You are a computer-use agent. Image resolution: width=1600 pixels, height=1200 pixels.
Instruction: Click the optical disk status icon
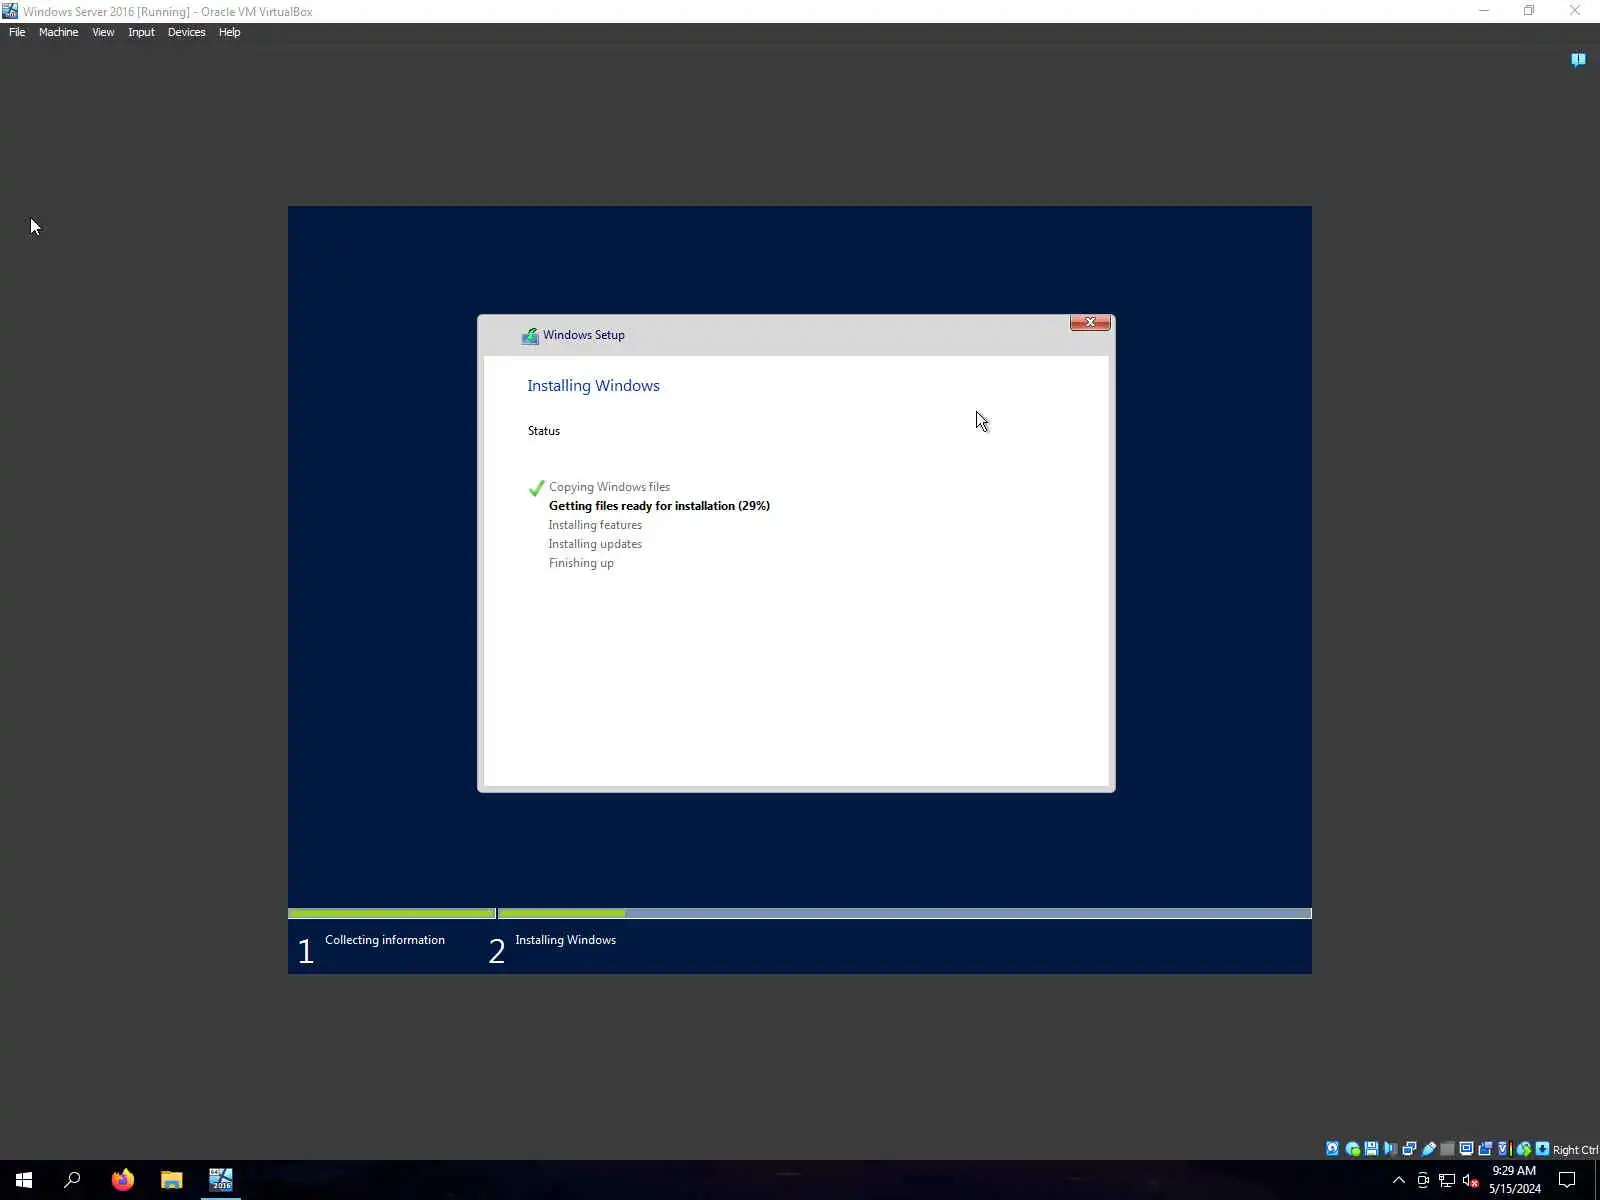pos(1352,1149)
